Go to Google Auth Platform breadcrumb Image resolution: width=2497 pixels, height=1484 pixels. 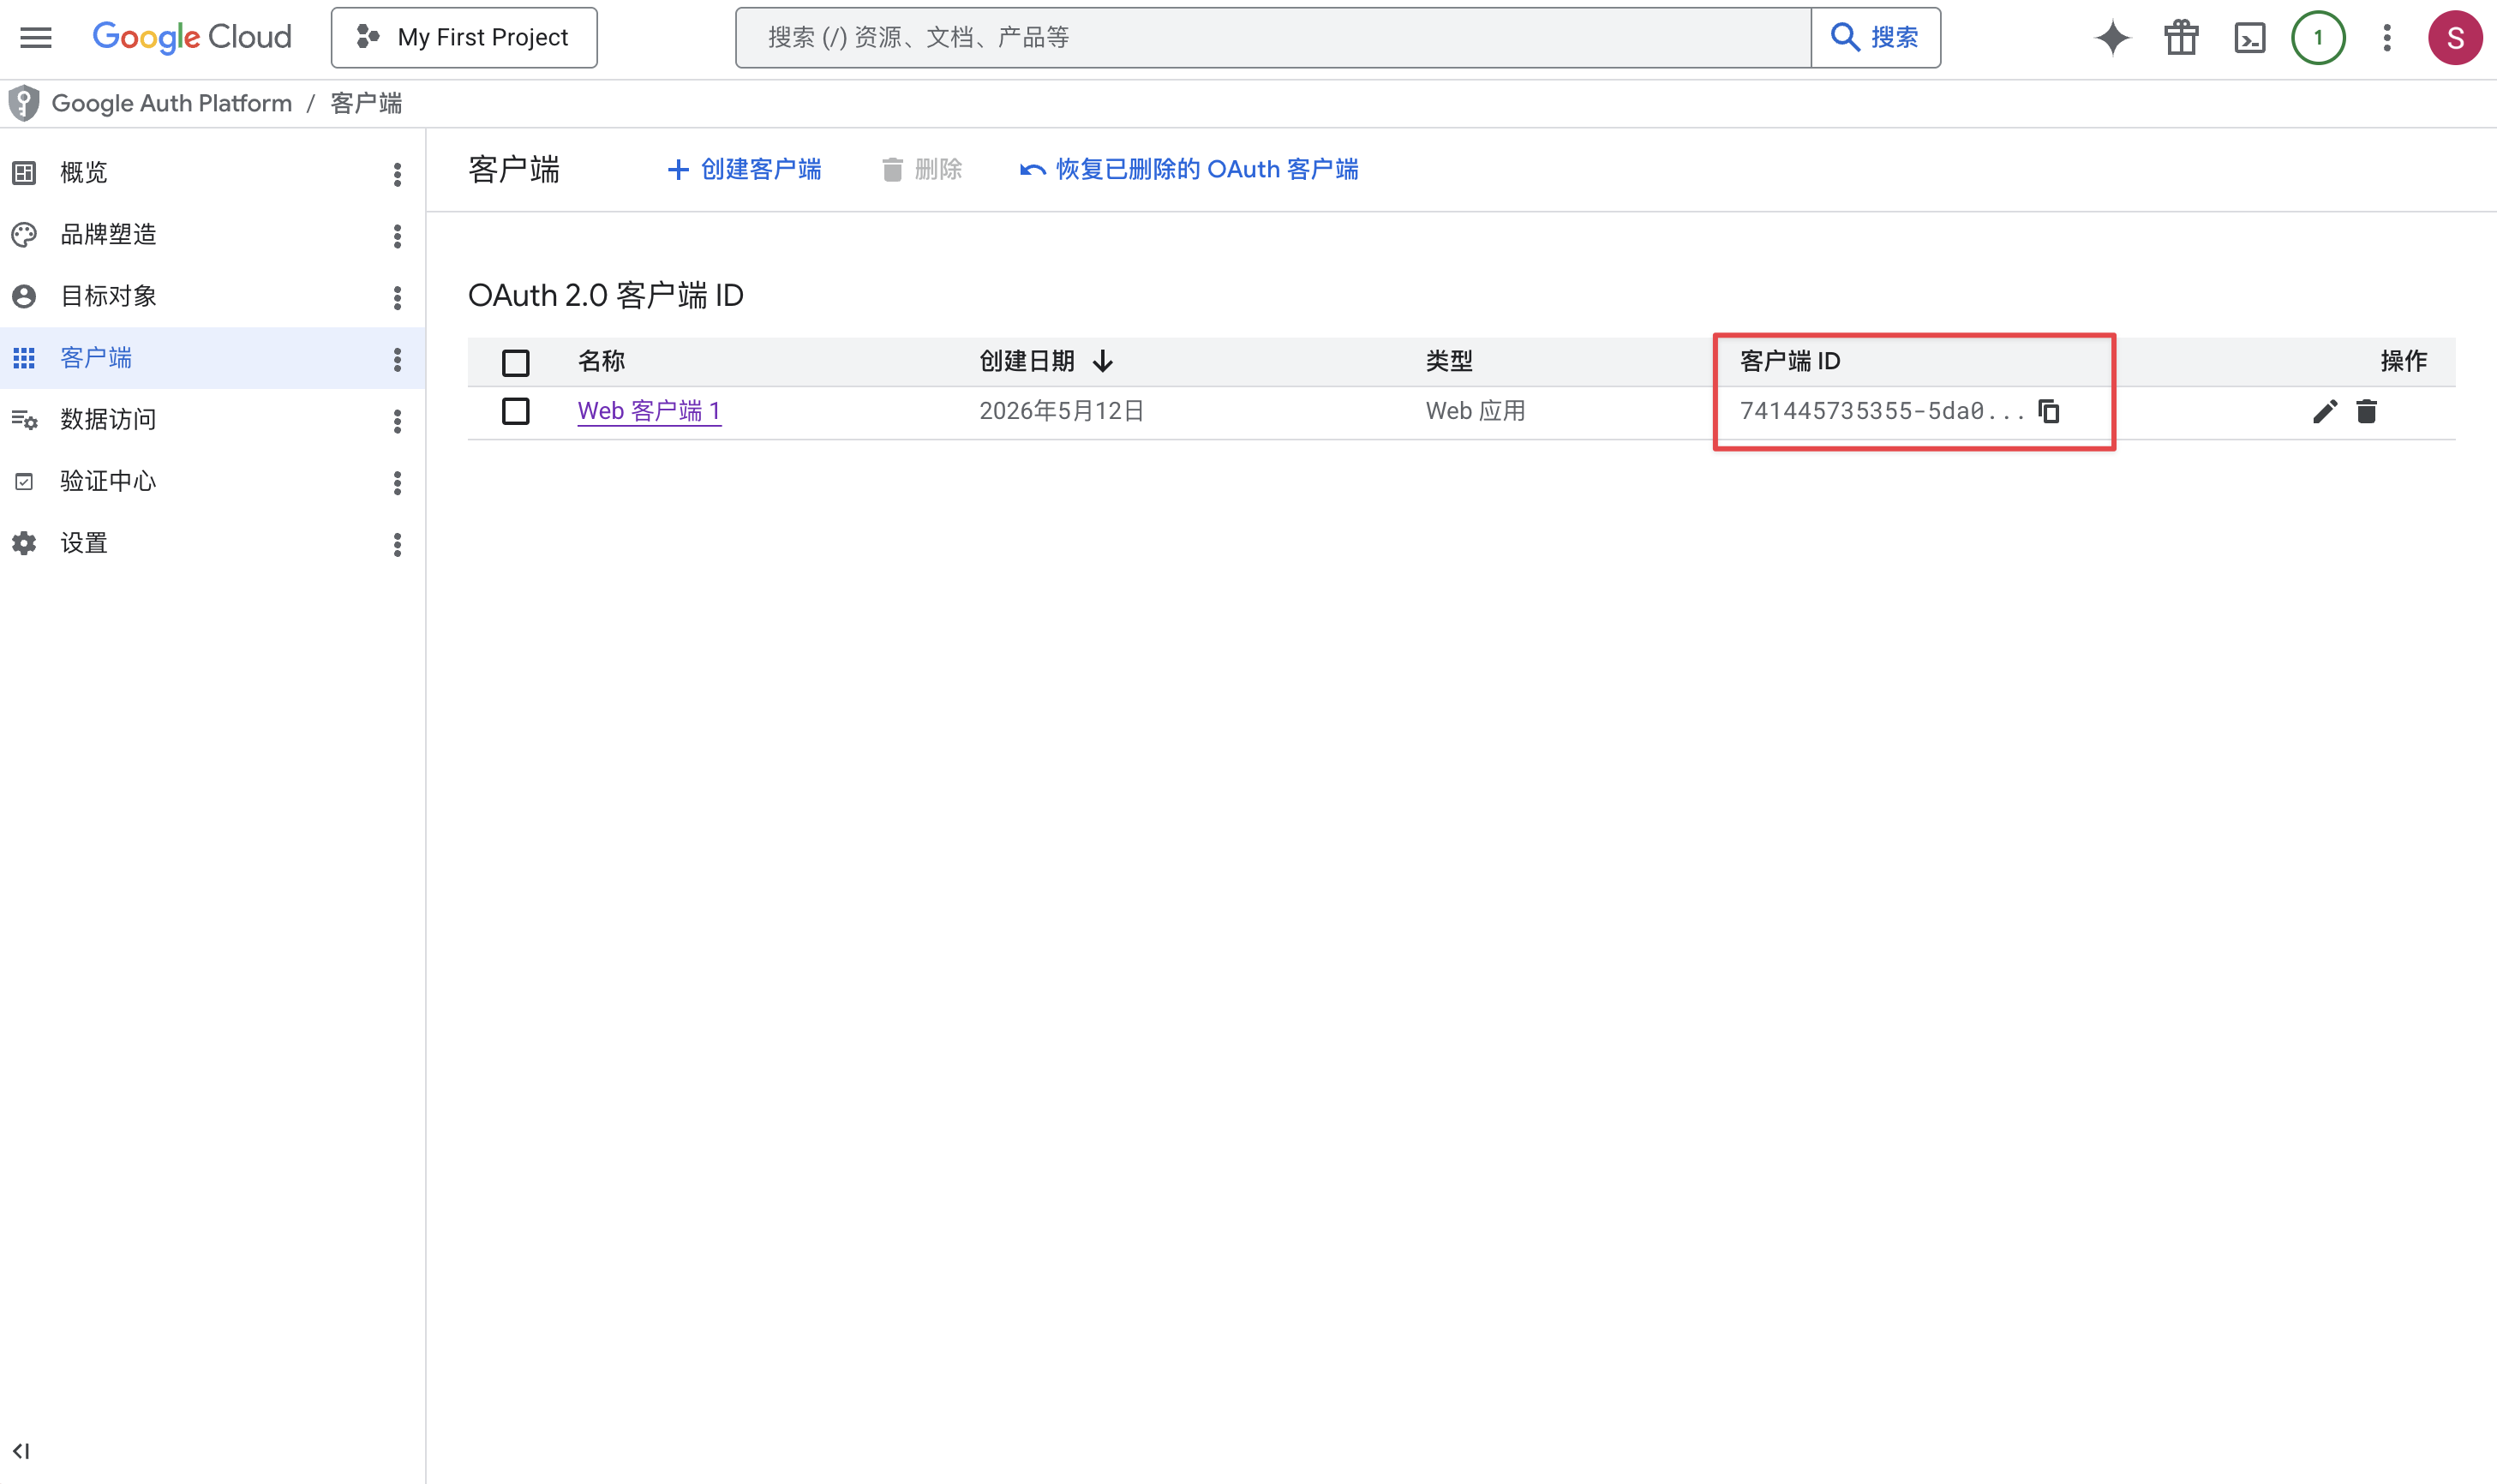(x=172, y=103)
